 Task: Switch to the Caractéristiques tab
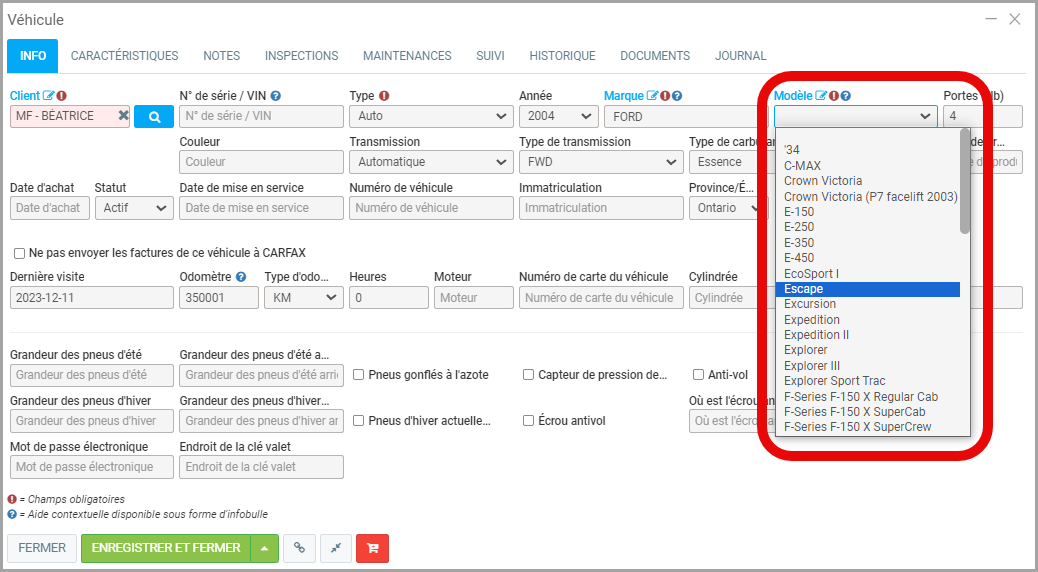[124, 56]
